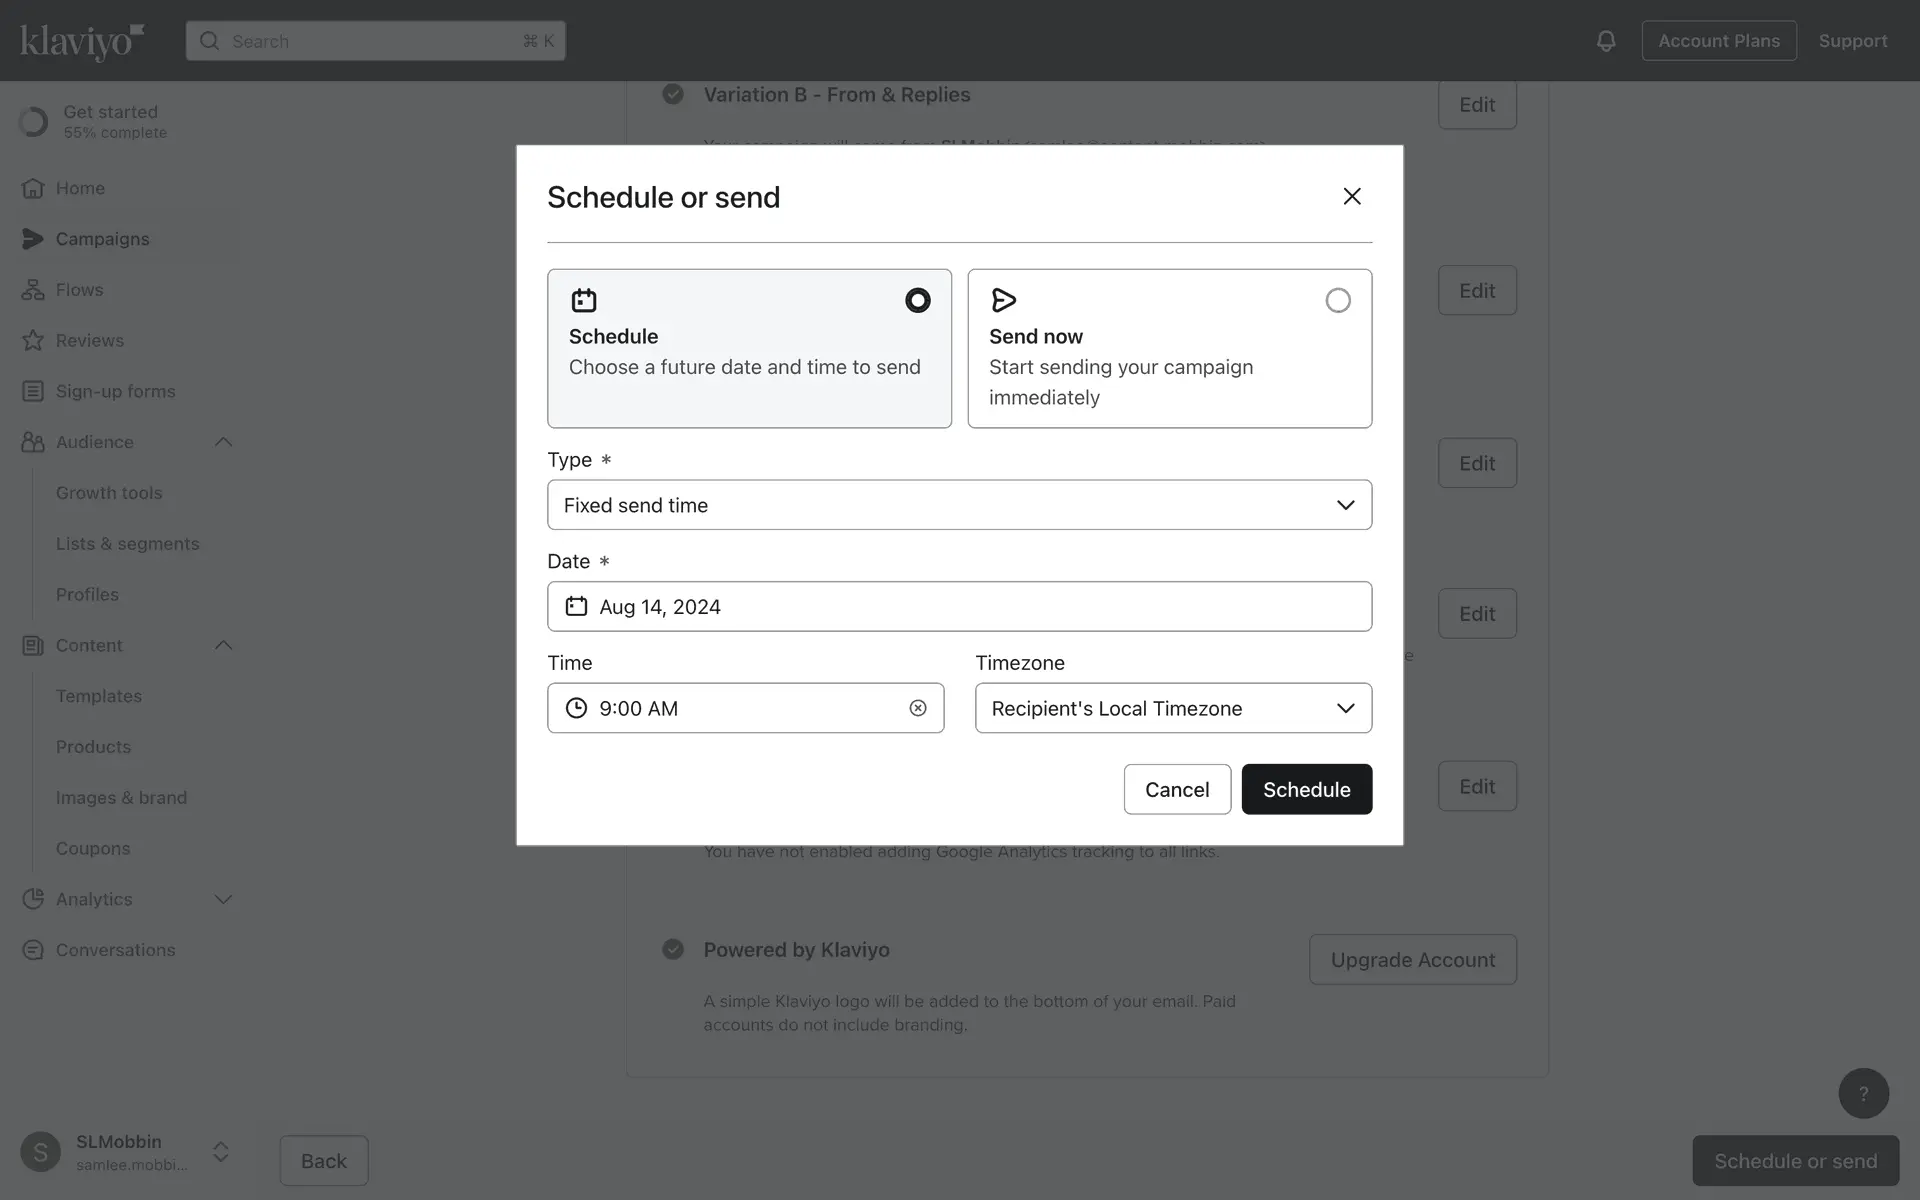Select the Send now radio option
This screenshot has height=1200, width=1920.
tap(1337, 300)
